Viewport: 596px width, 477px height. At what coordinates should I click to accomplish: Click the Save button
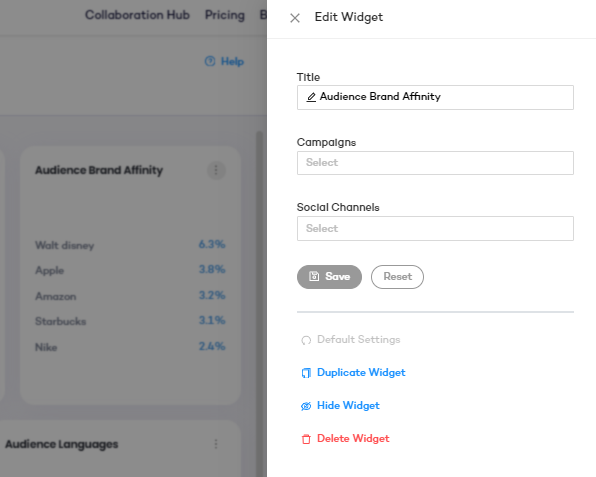(x=329, y=277)
